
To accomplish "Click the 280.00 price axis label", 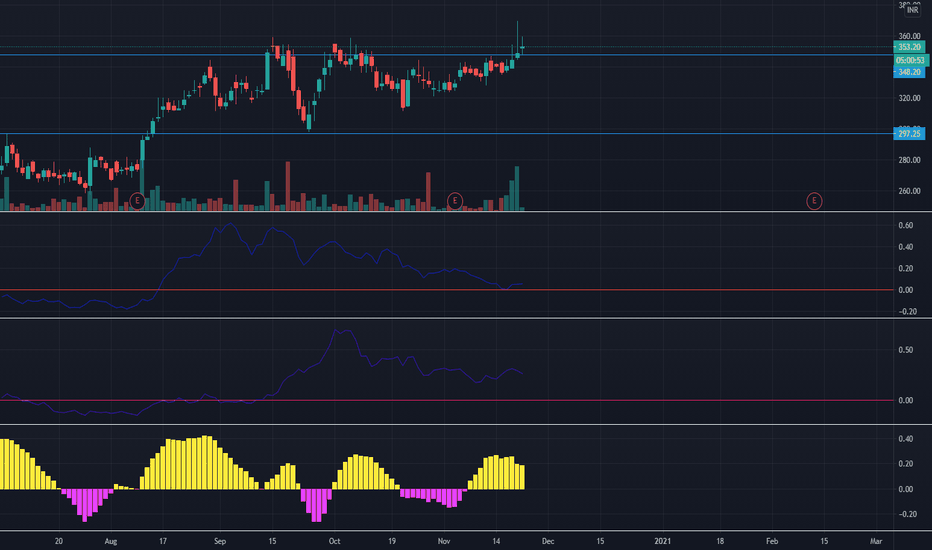I will (909, 160).
